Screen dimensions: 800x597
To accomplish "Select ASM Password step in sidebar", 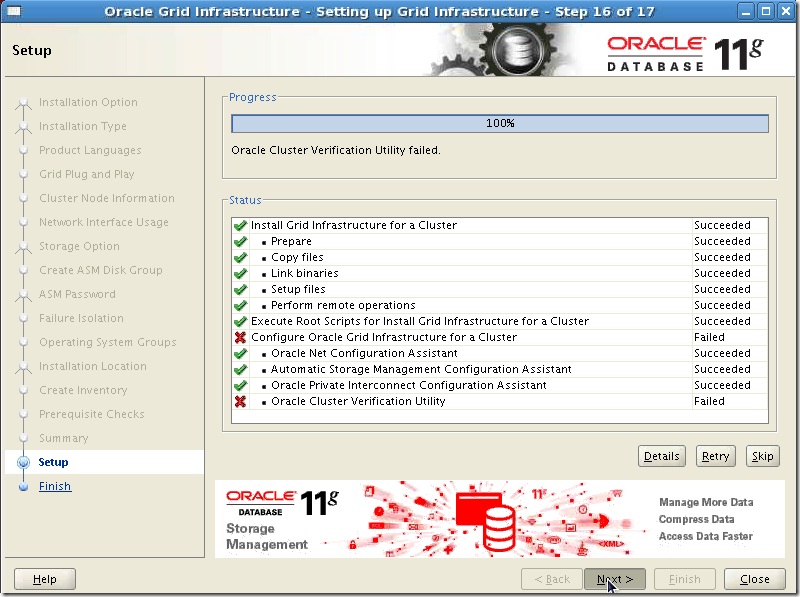I will pos(77,294).
